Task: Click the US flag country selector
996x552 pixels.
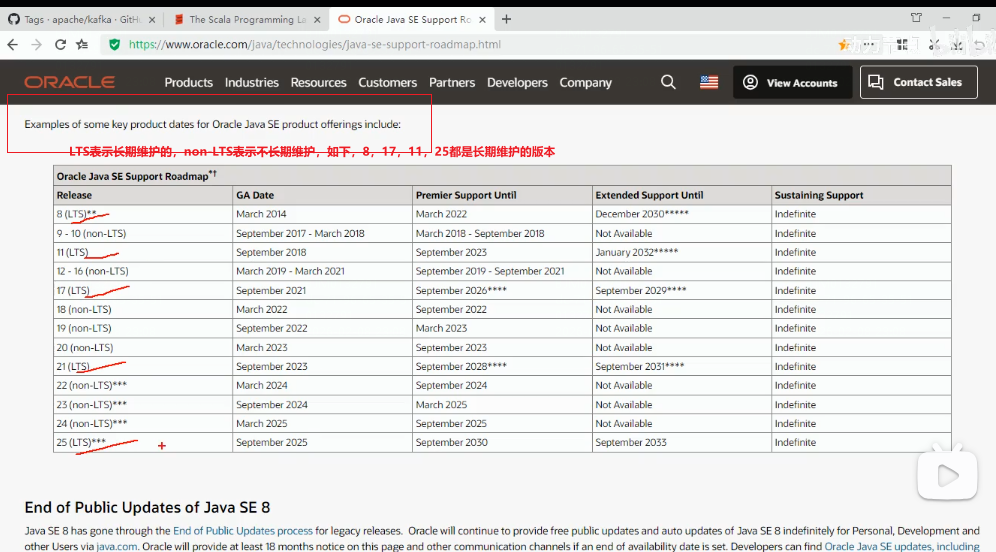Action: coord(709,82)
